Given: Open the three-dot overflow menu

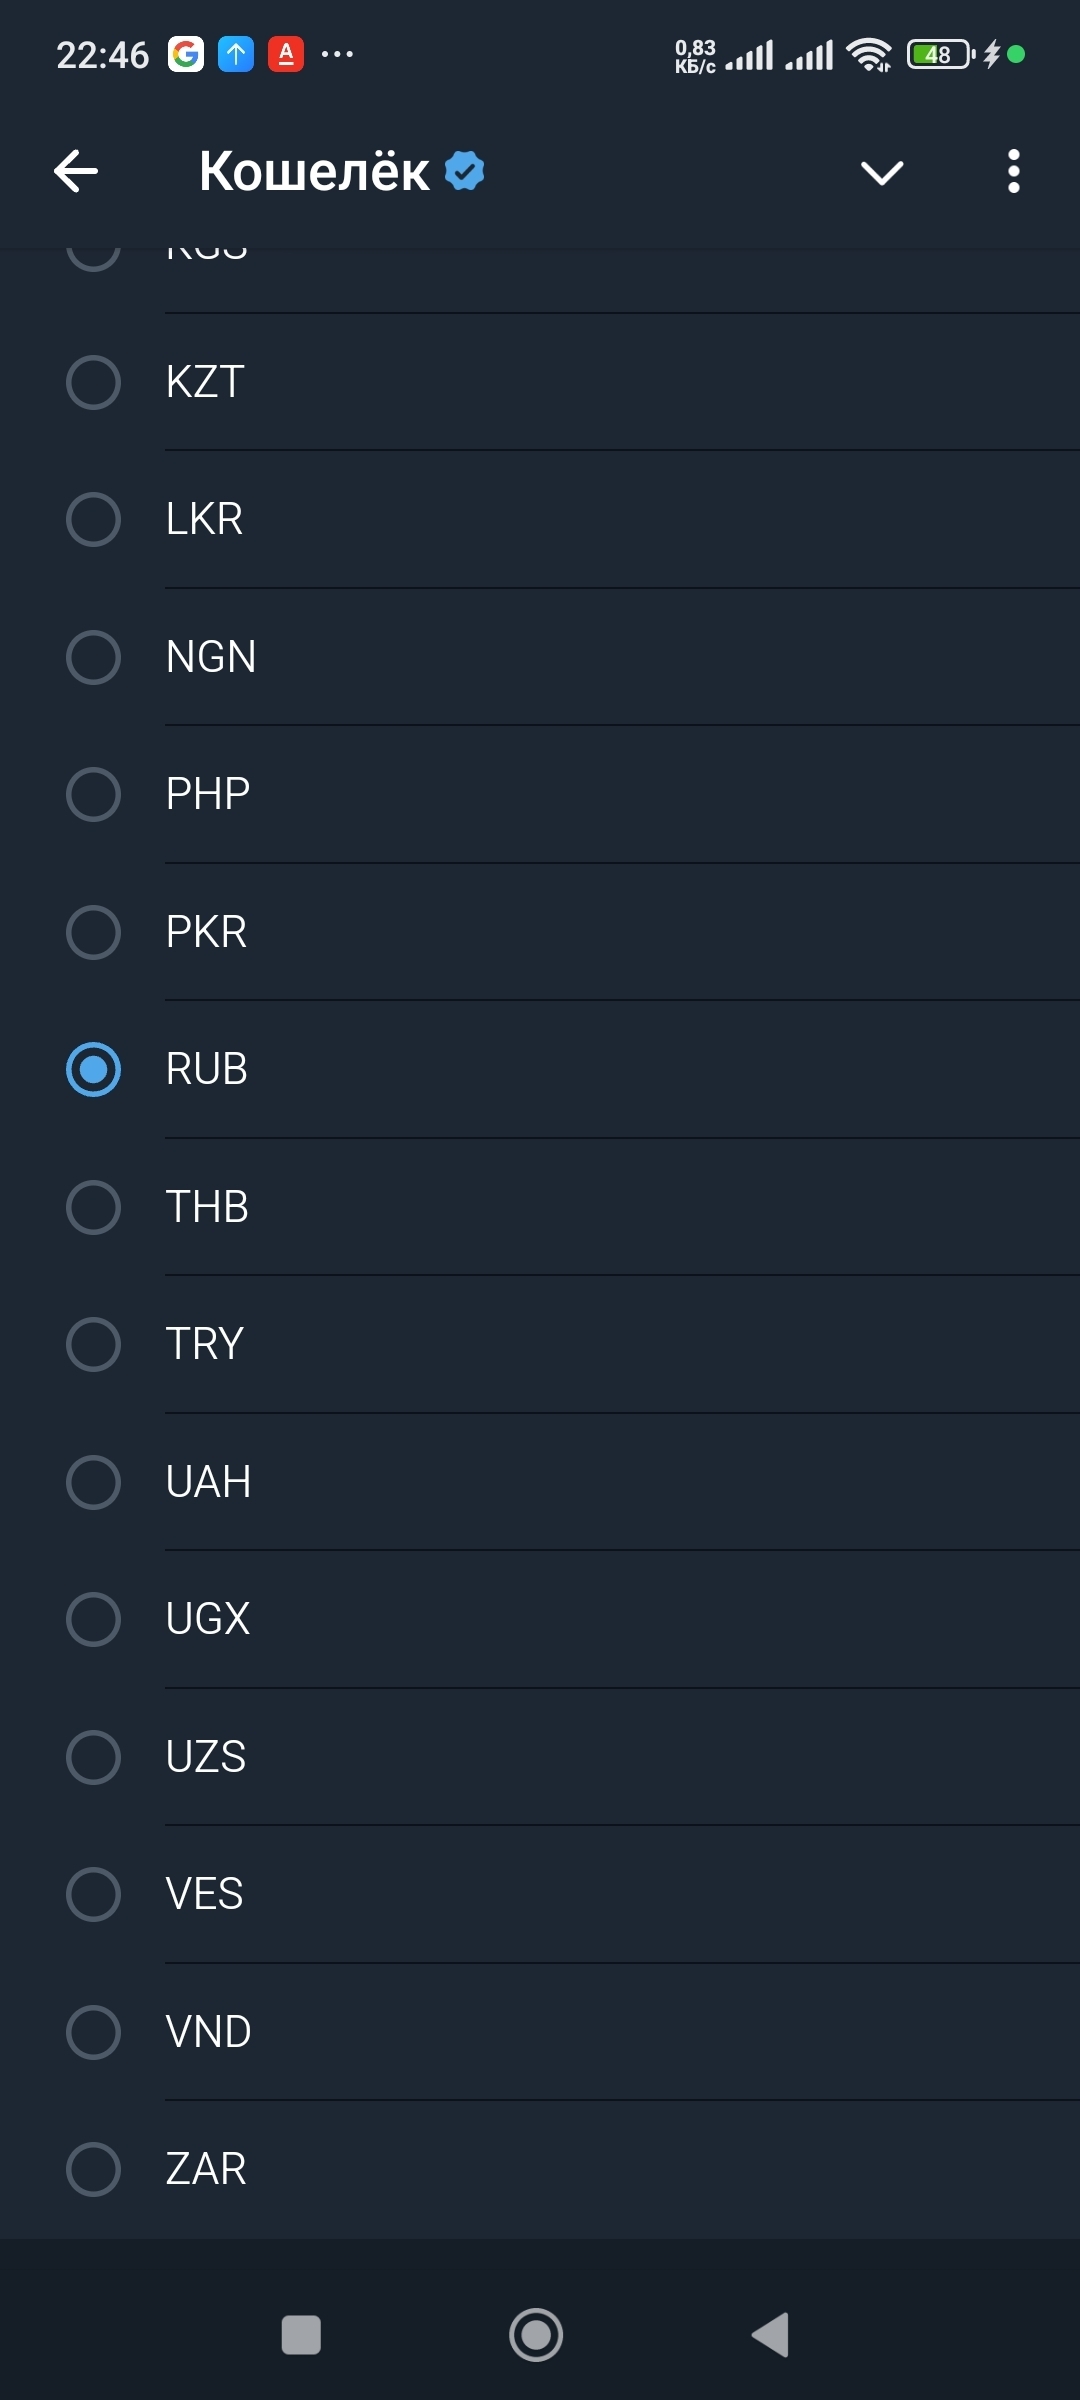Looking at the screenshot, I should click(x=1013, y=171).
